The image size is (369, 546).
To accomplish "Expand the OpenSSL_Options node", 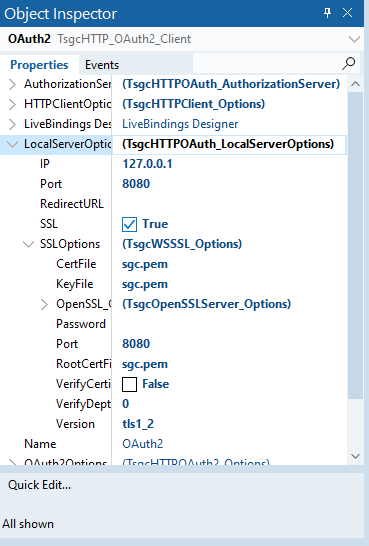I will tap(45, 304).
